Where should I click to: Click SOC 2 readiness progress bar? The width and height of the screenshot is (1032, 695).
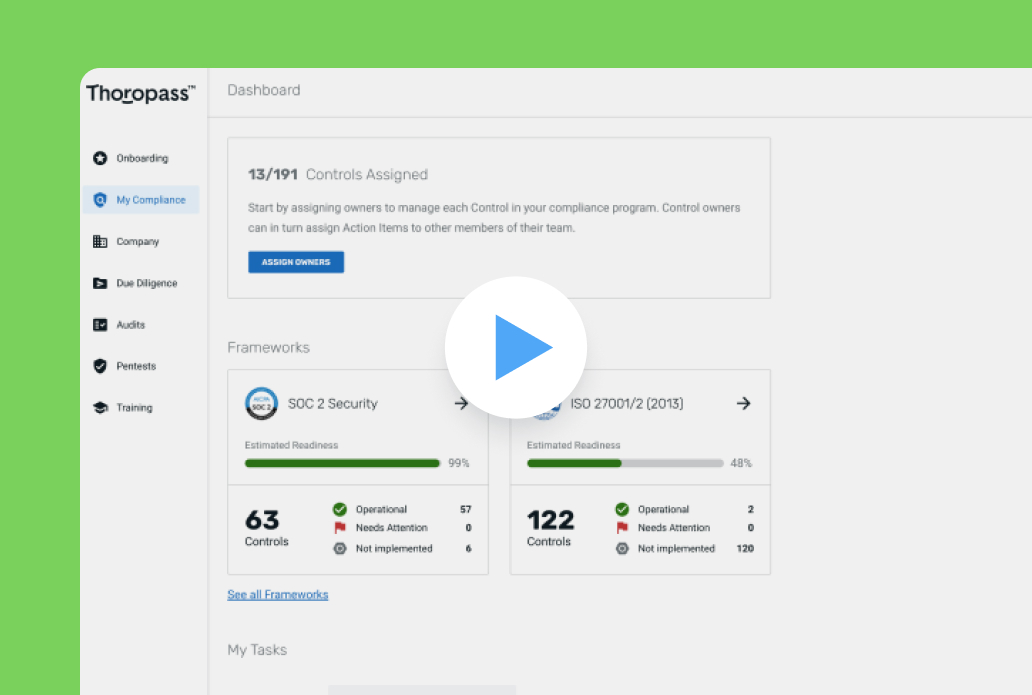(x=342, y=463)
